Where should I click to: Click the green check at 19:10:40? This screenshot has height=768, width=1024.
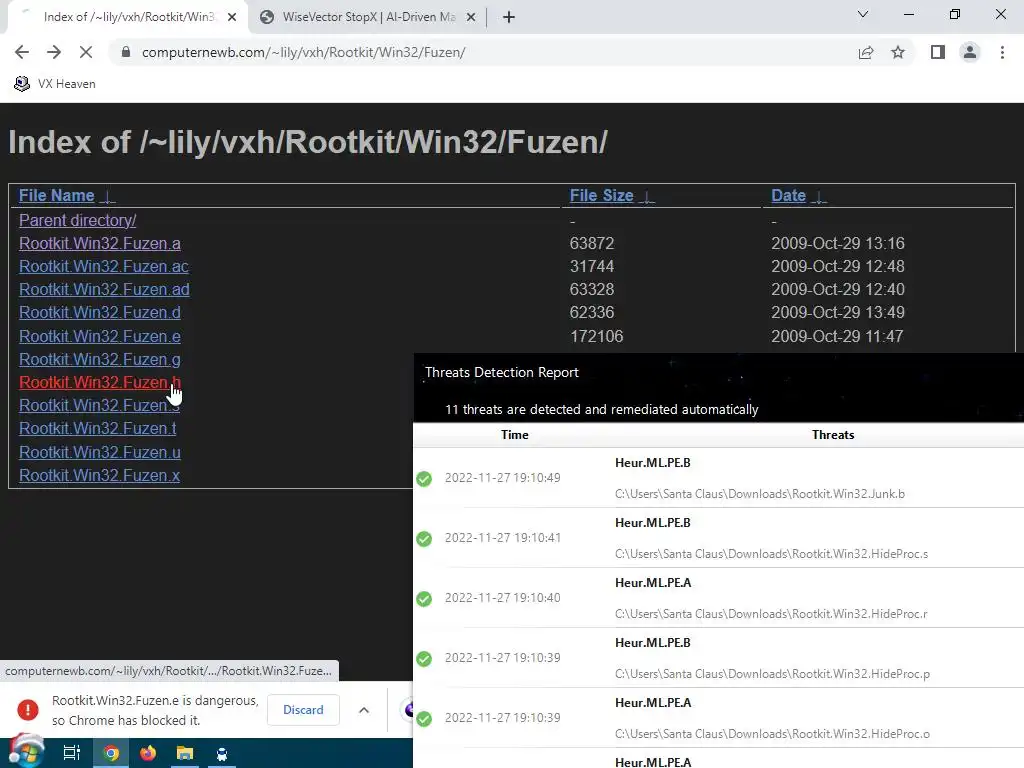click(424, 599)
